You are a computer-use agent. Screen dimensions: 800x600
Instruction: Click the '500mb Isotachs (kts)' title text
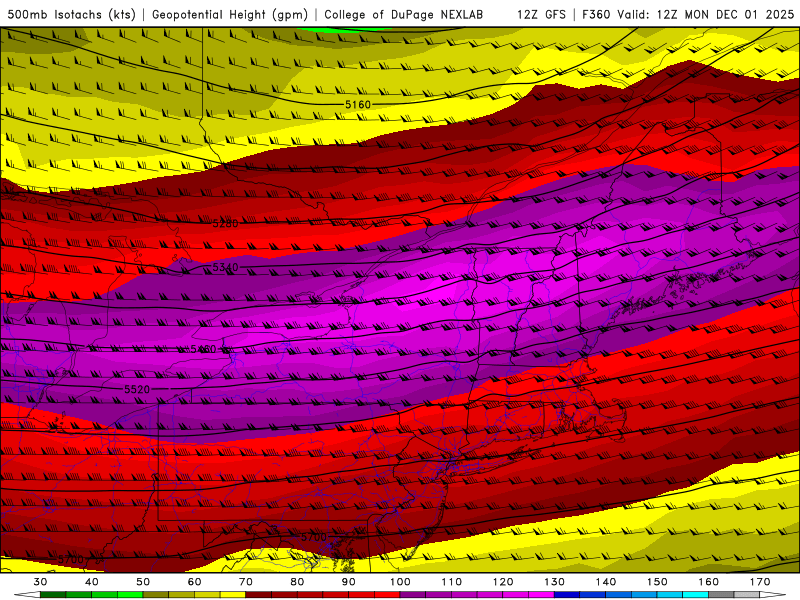(71, 14)
